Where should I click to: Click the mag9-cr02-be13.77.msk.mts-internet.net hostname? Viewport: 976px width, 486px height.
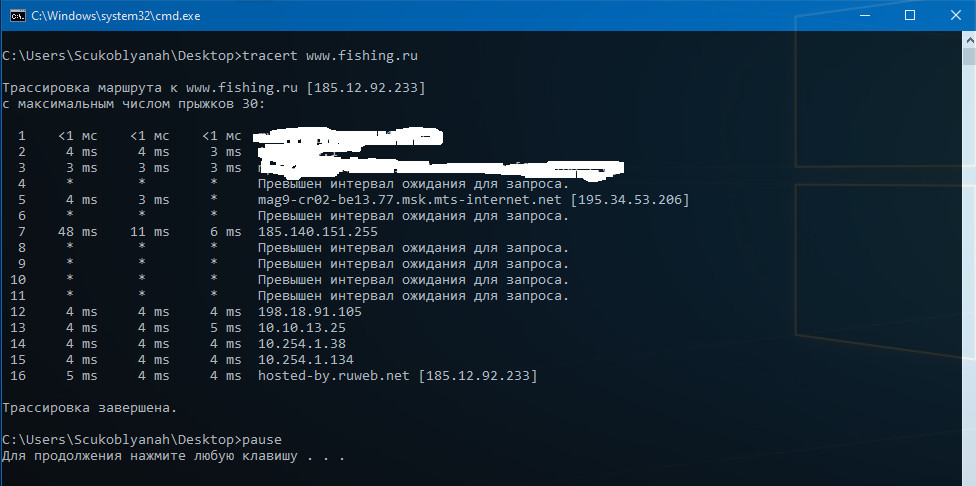(410, 200)
